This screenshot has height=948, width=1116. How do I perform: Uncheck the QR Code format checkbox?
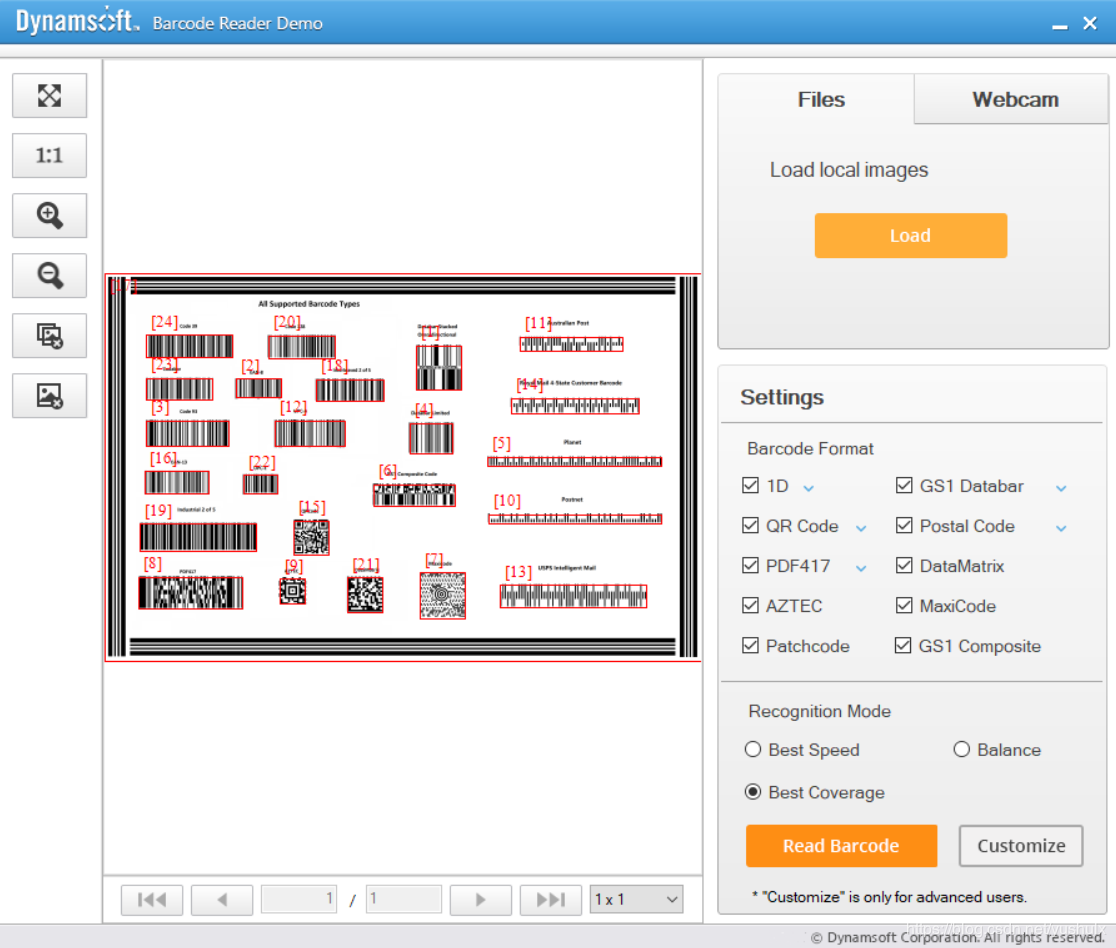[x=750, y=526]
